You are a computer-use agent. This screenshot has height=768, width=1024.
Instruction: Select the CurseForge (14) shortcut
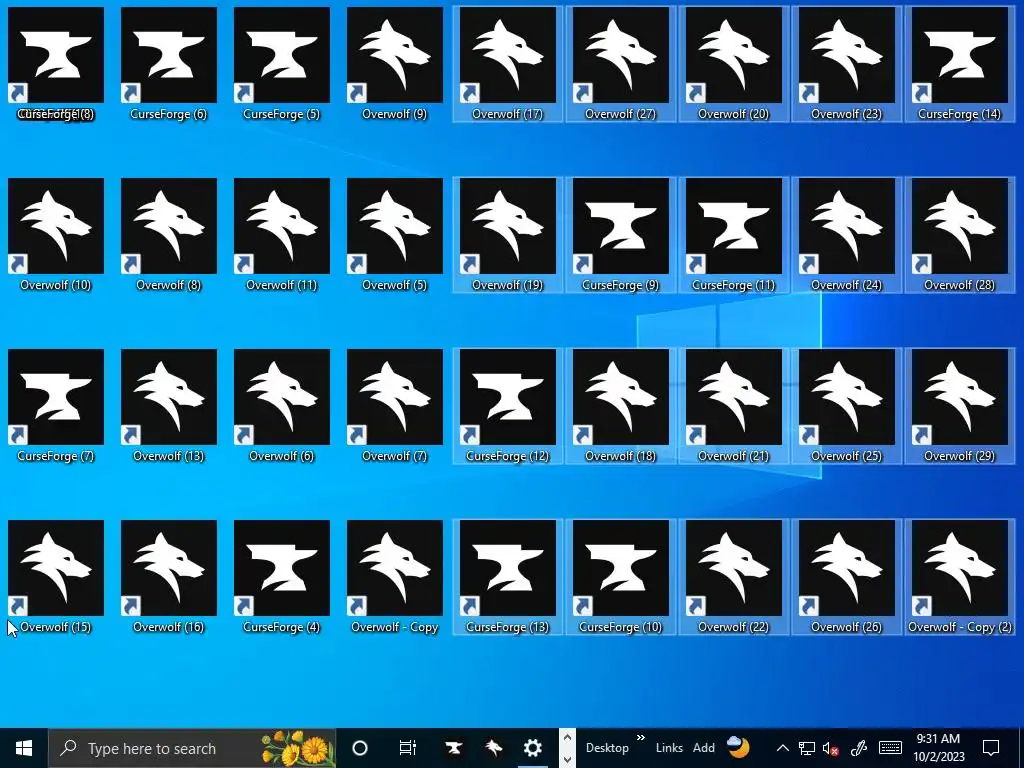click(959, 64)
